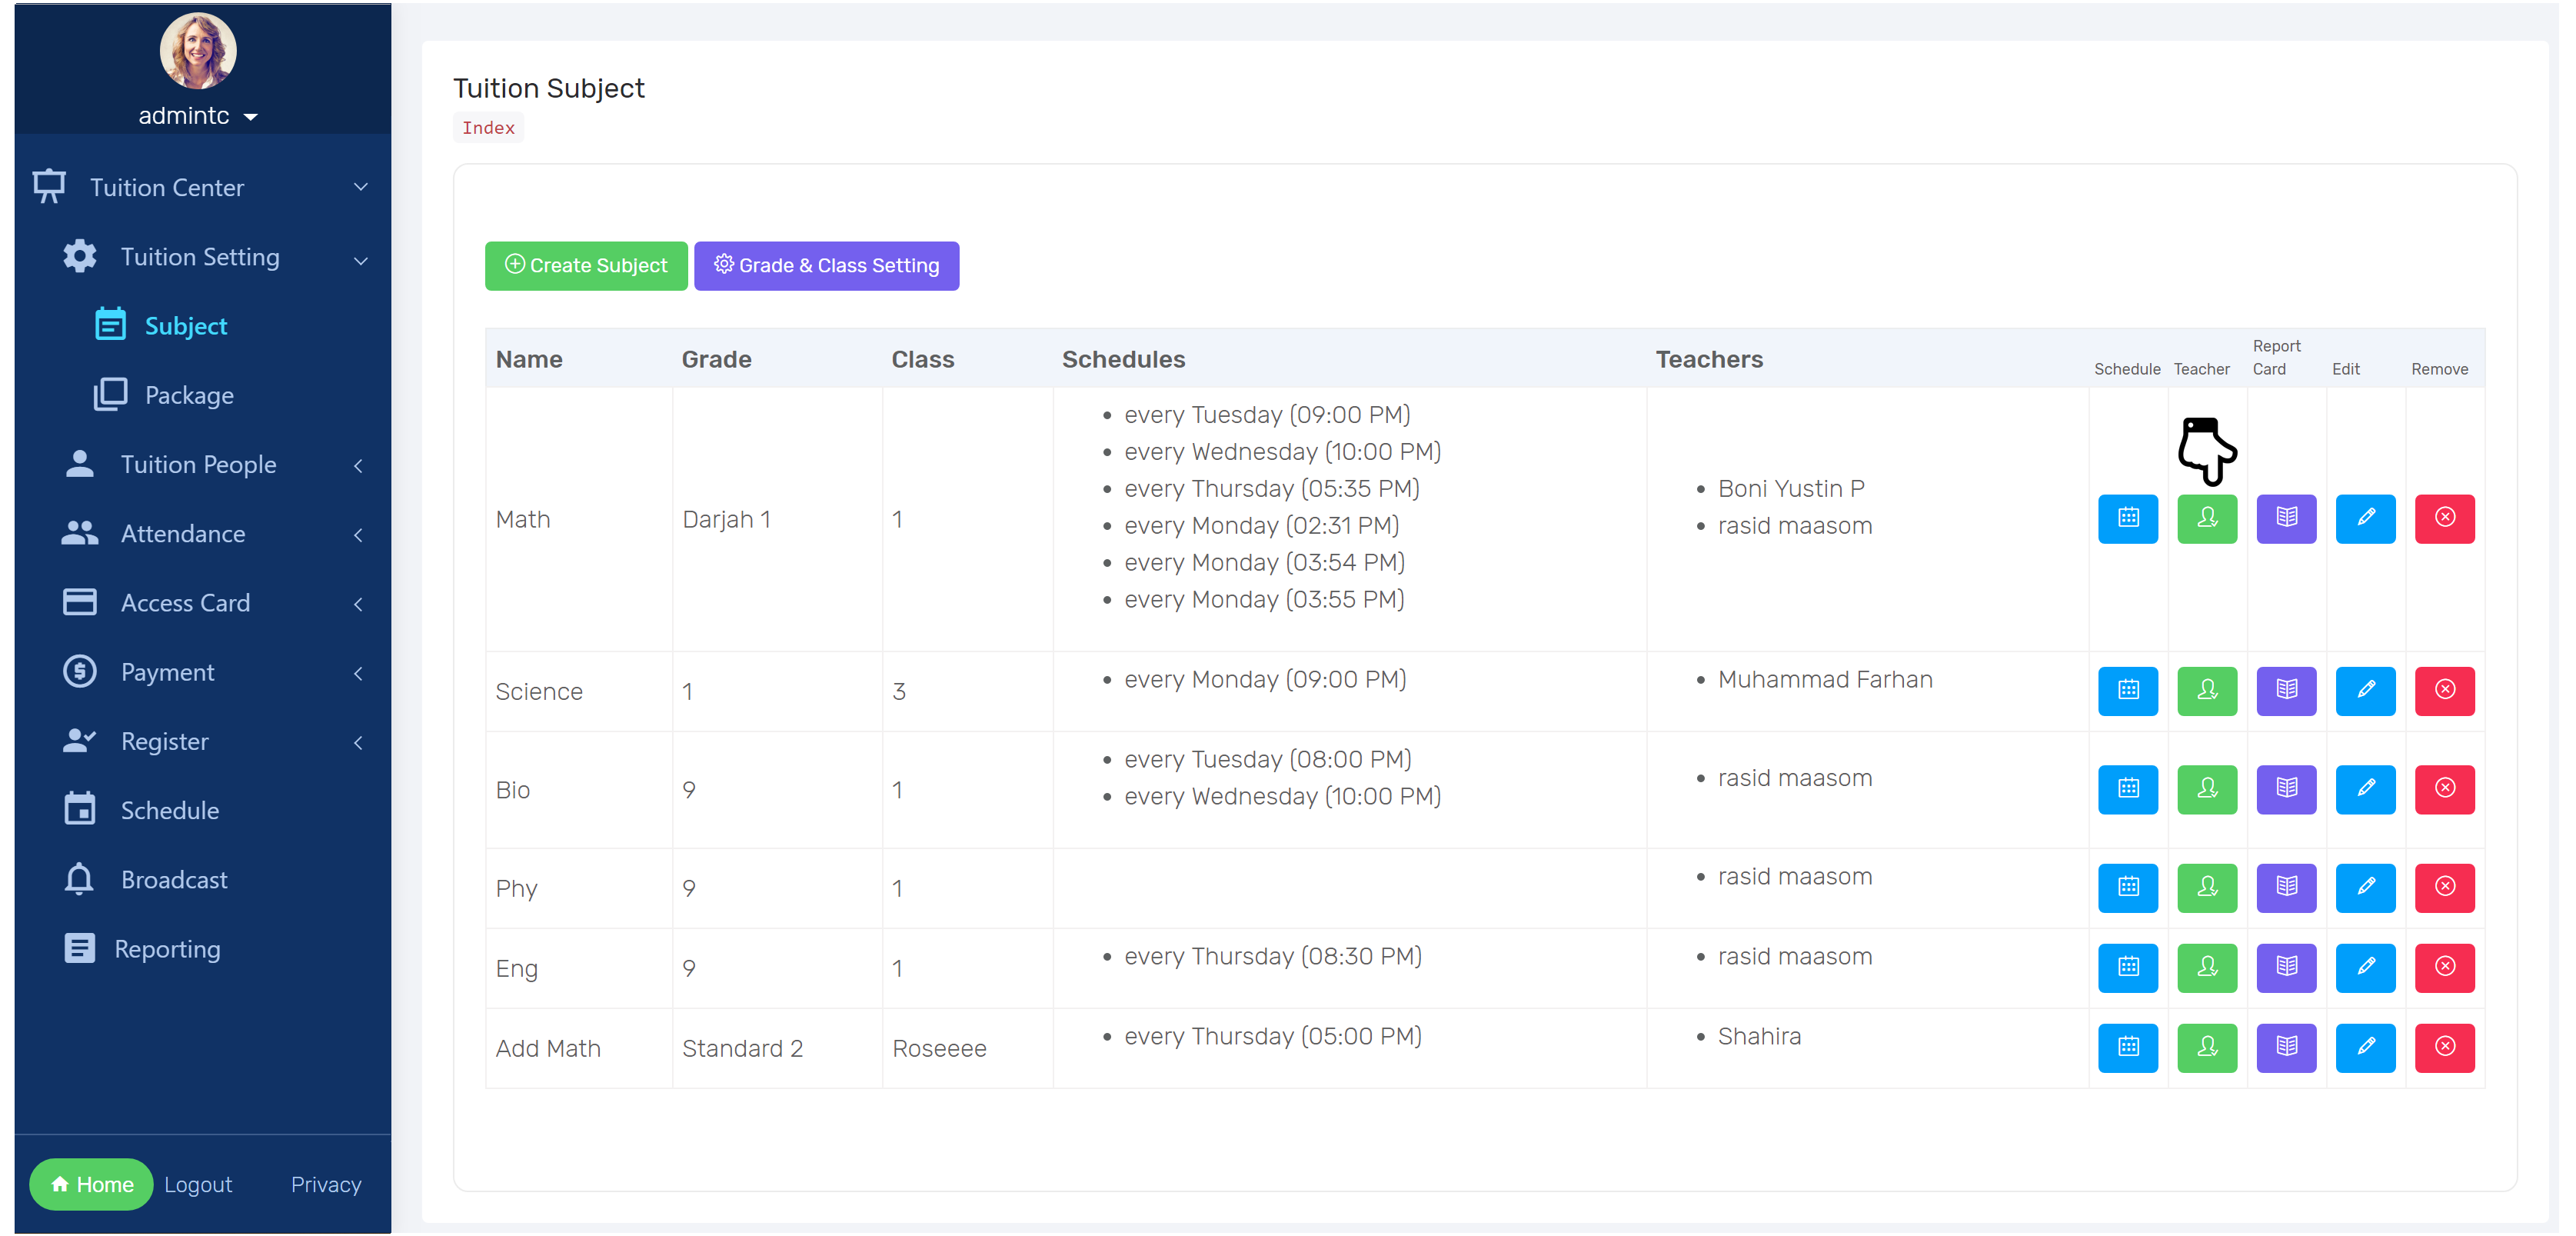Select 'Muhammad Farhan' teacher text
This screenshot has width=2576, height=1236.
pos(1825,679)
